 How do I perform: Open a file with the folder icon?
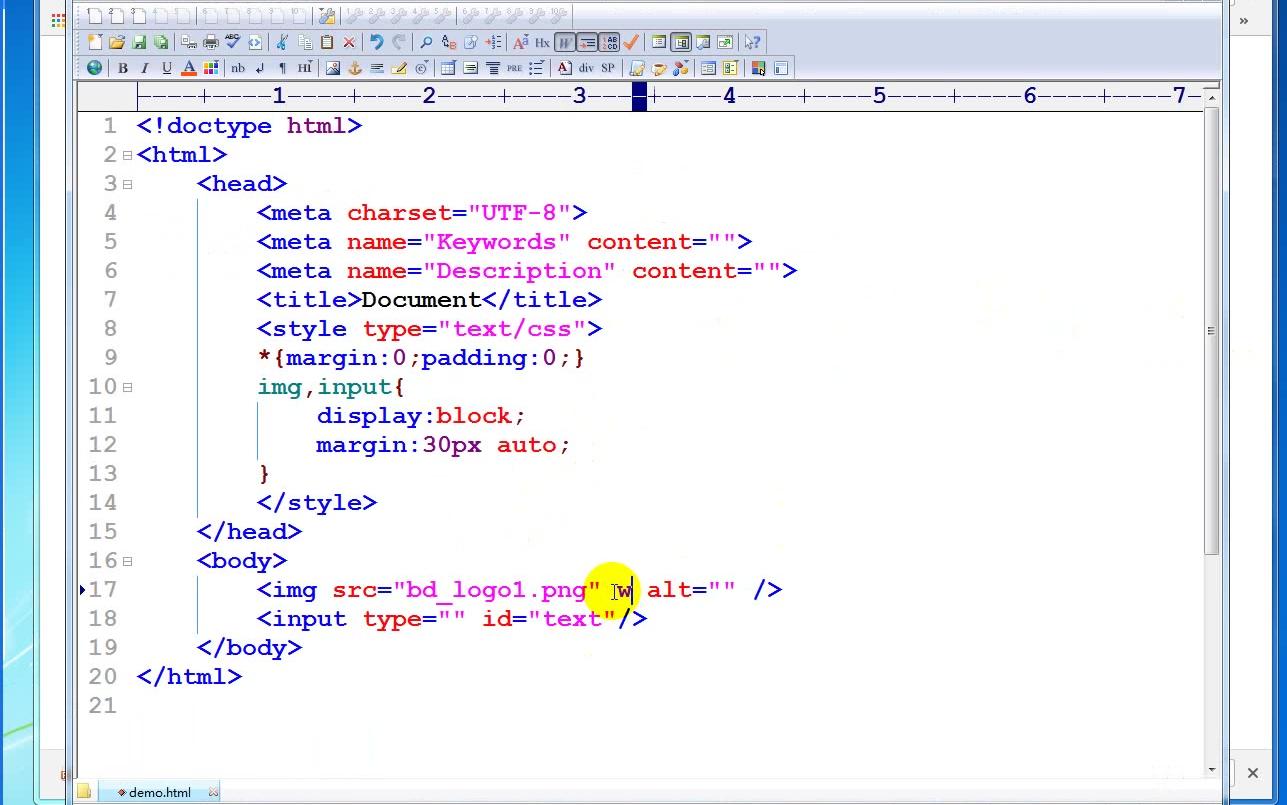[x=117, y=42]
